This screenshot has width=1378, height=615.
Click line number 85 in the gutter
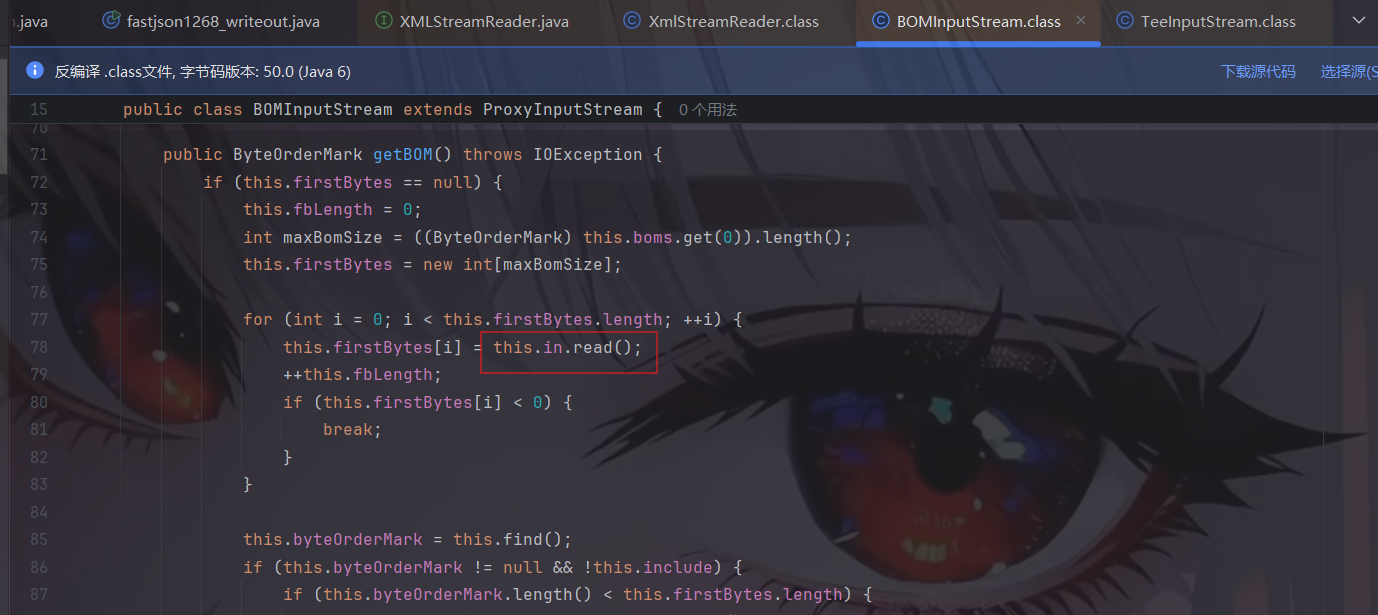click(39, 539)
